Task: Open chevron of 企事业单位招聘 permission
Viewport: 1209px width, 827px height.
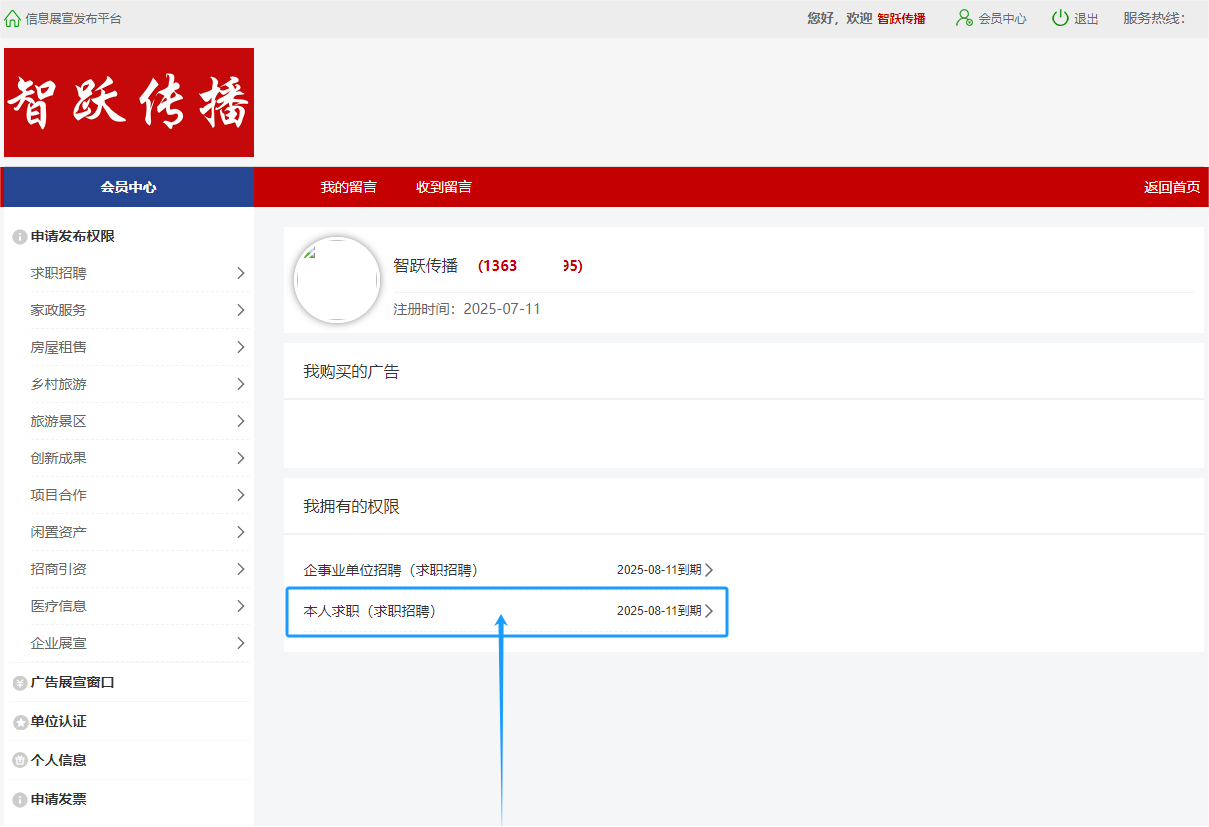Action: pyautogui.click(x=709, y=570)
